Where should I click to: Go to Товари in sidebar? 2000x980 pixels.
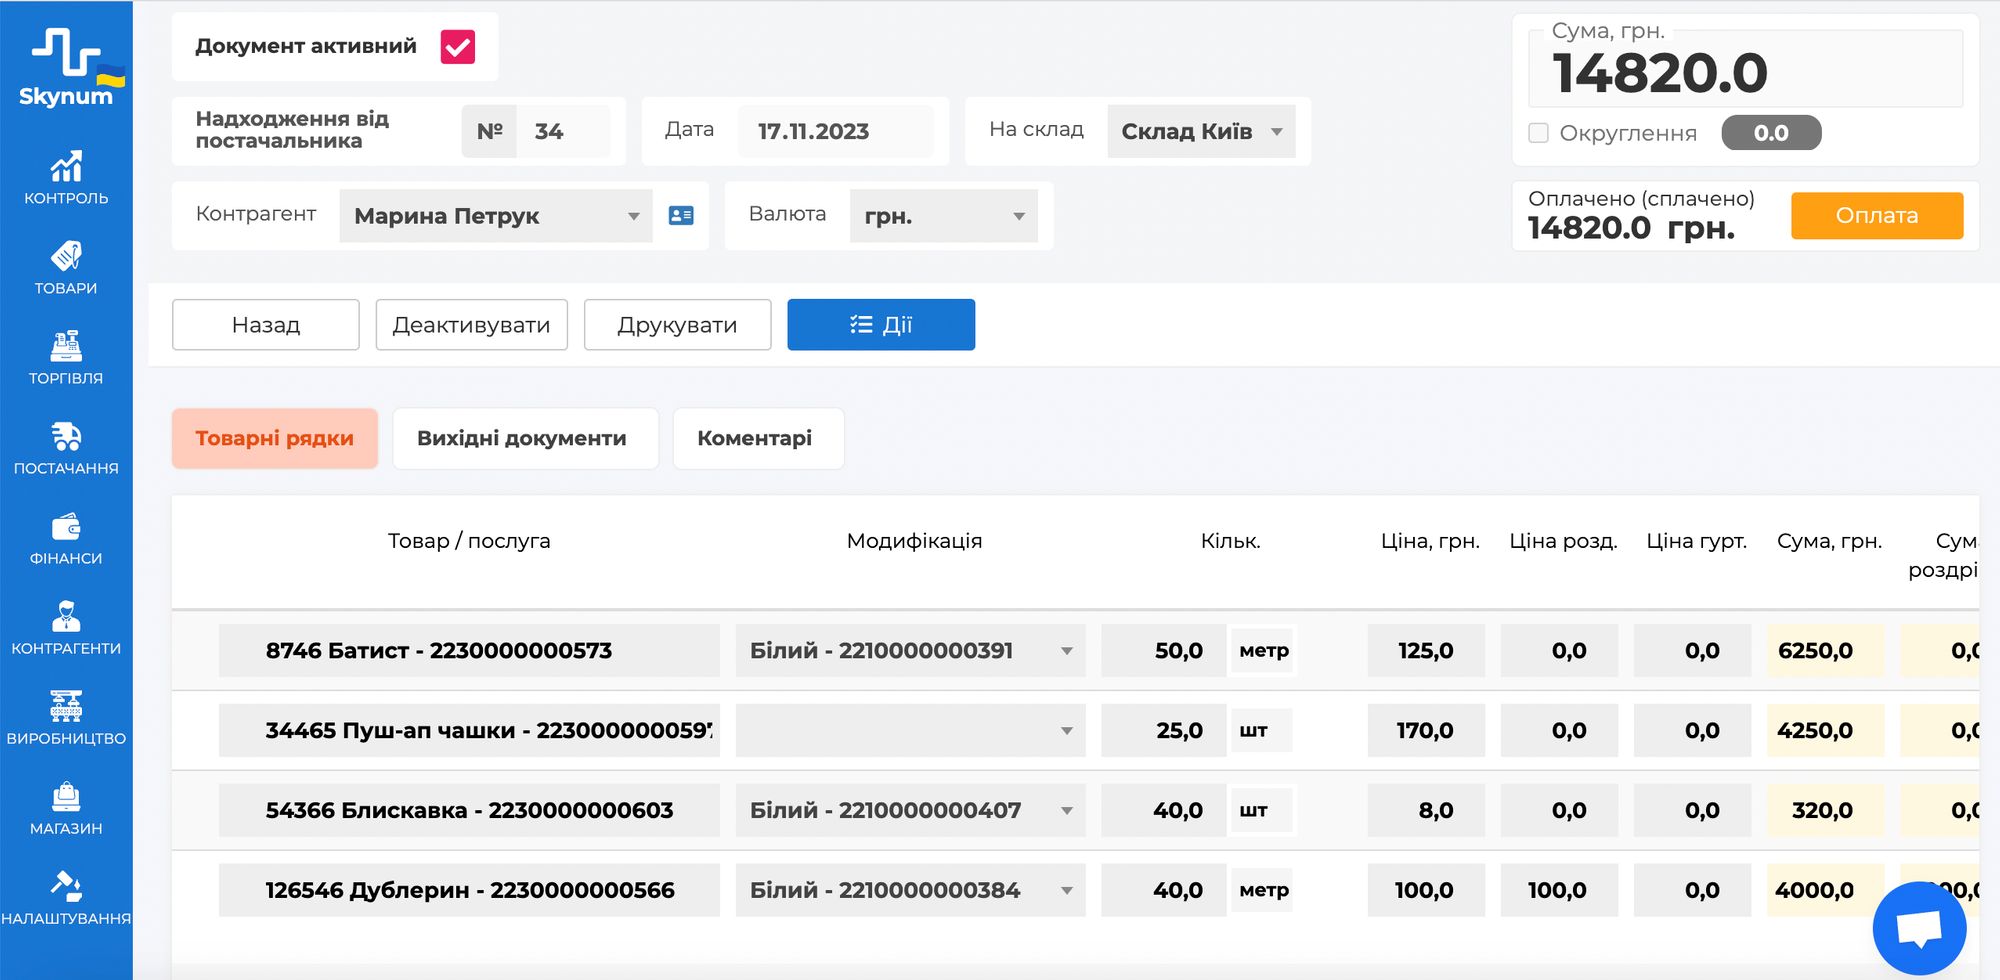click(x=66, y=268)
